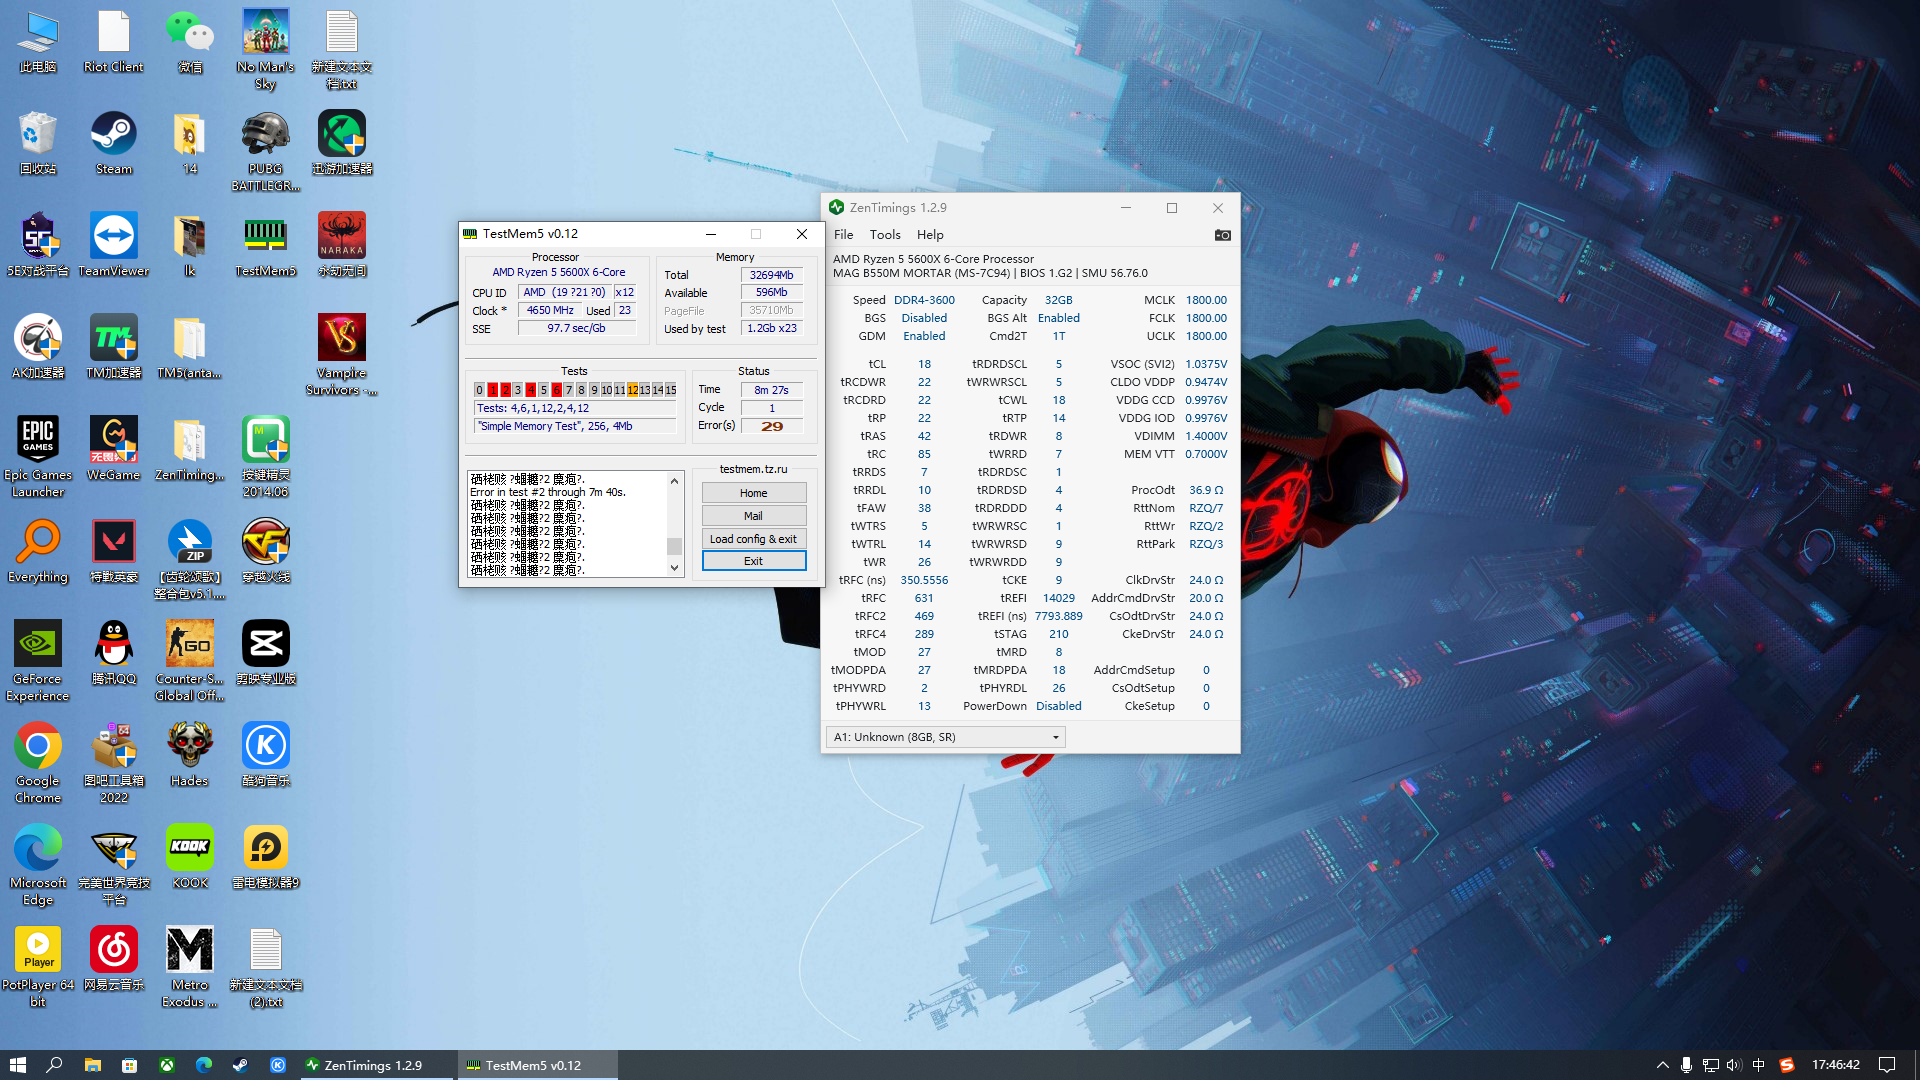Click the taskbar volume icon
The height and width of the screenshot is (1080, 1920).
(1734, 1065)
